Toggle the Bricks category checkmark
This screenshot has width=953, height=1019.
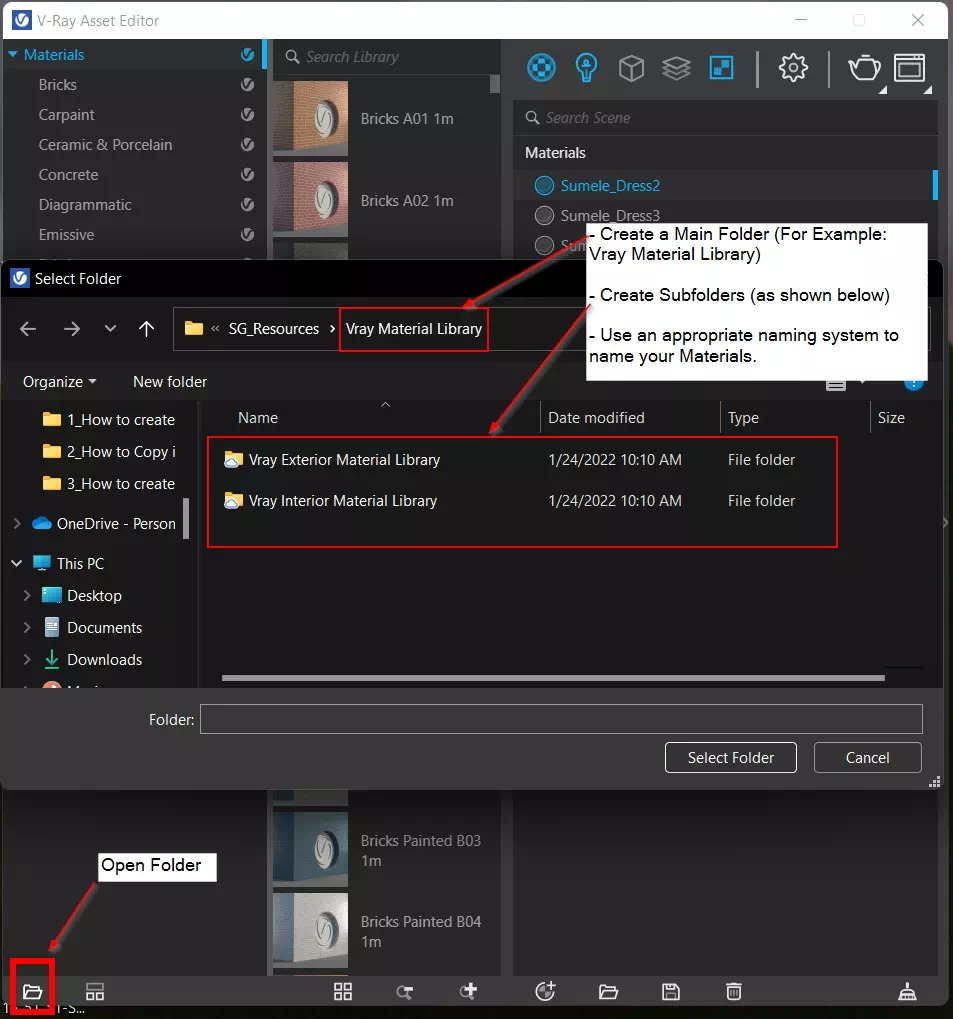[247, 85]
